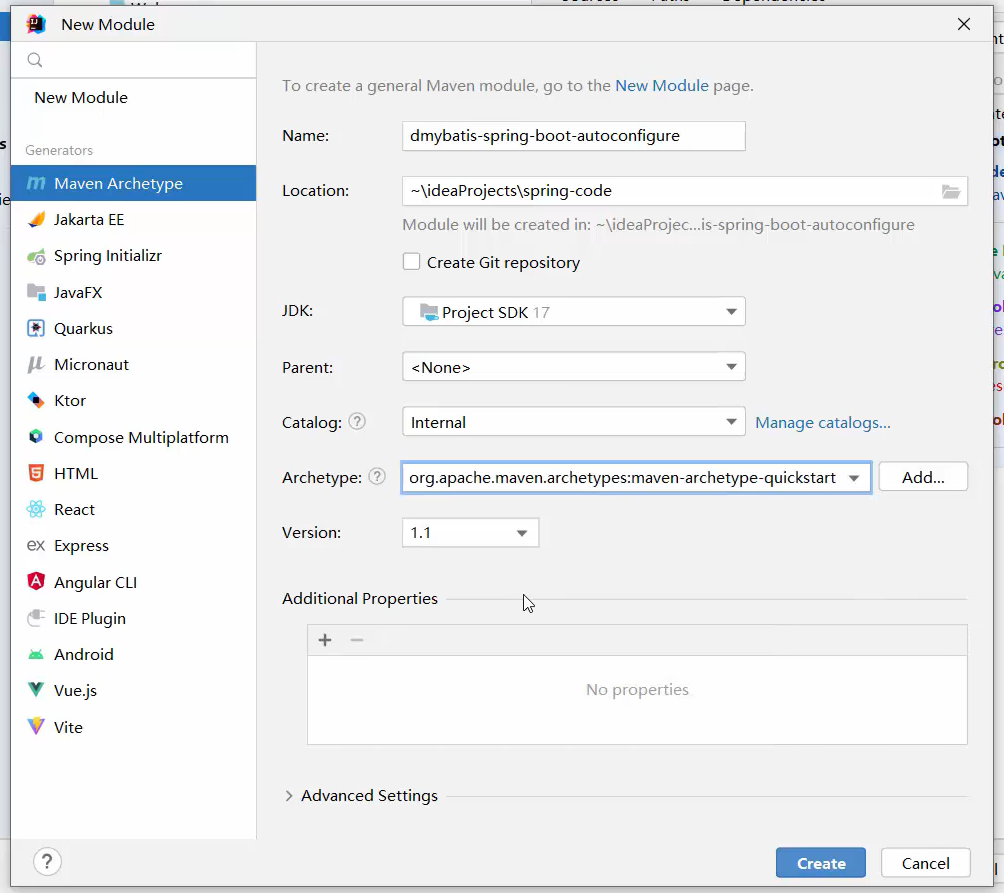This screenshot has height=893, width=1004.
Task: Click the React atom icon
Action: tap(36, 510)
